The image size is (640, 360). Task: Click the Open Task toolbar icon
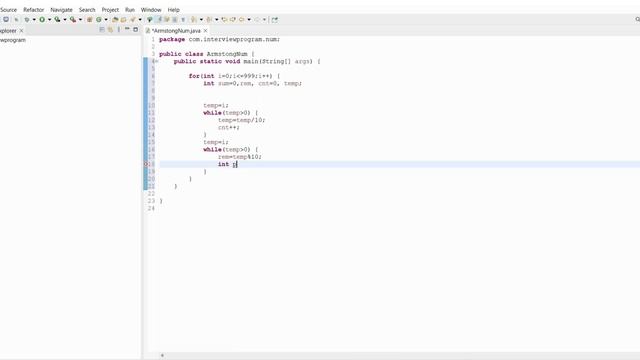tap(123, 19)
